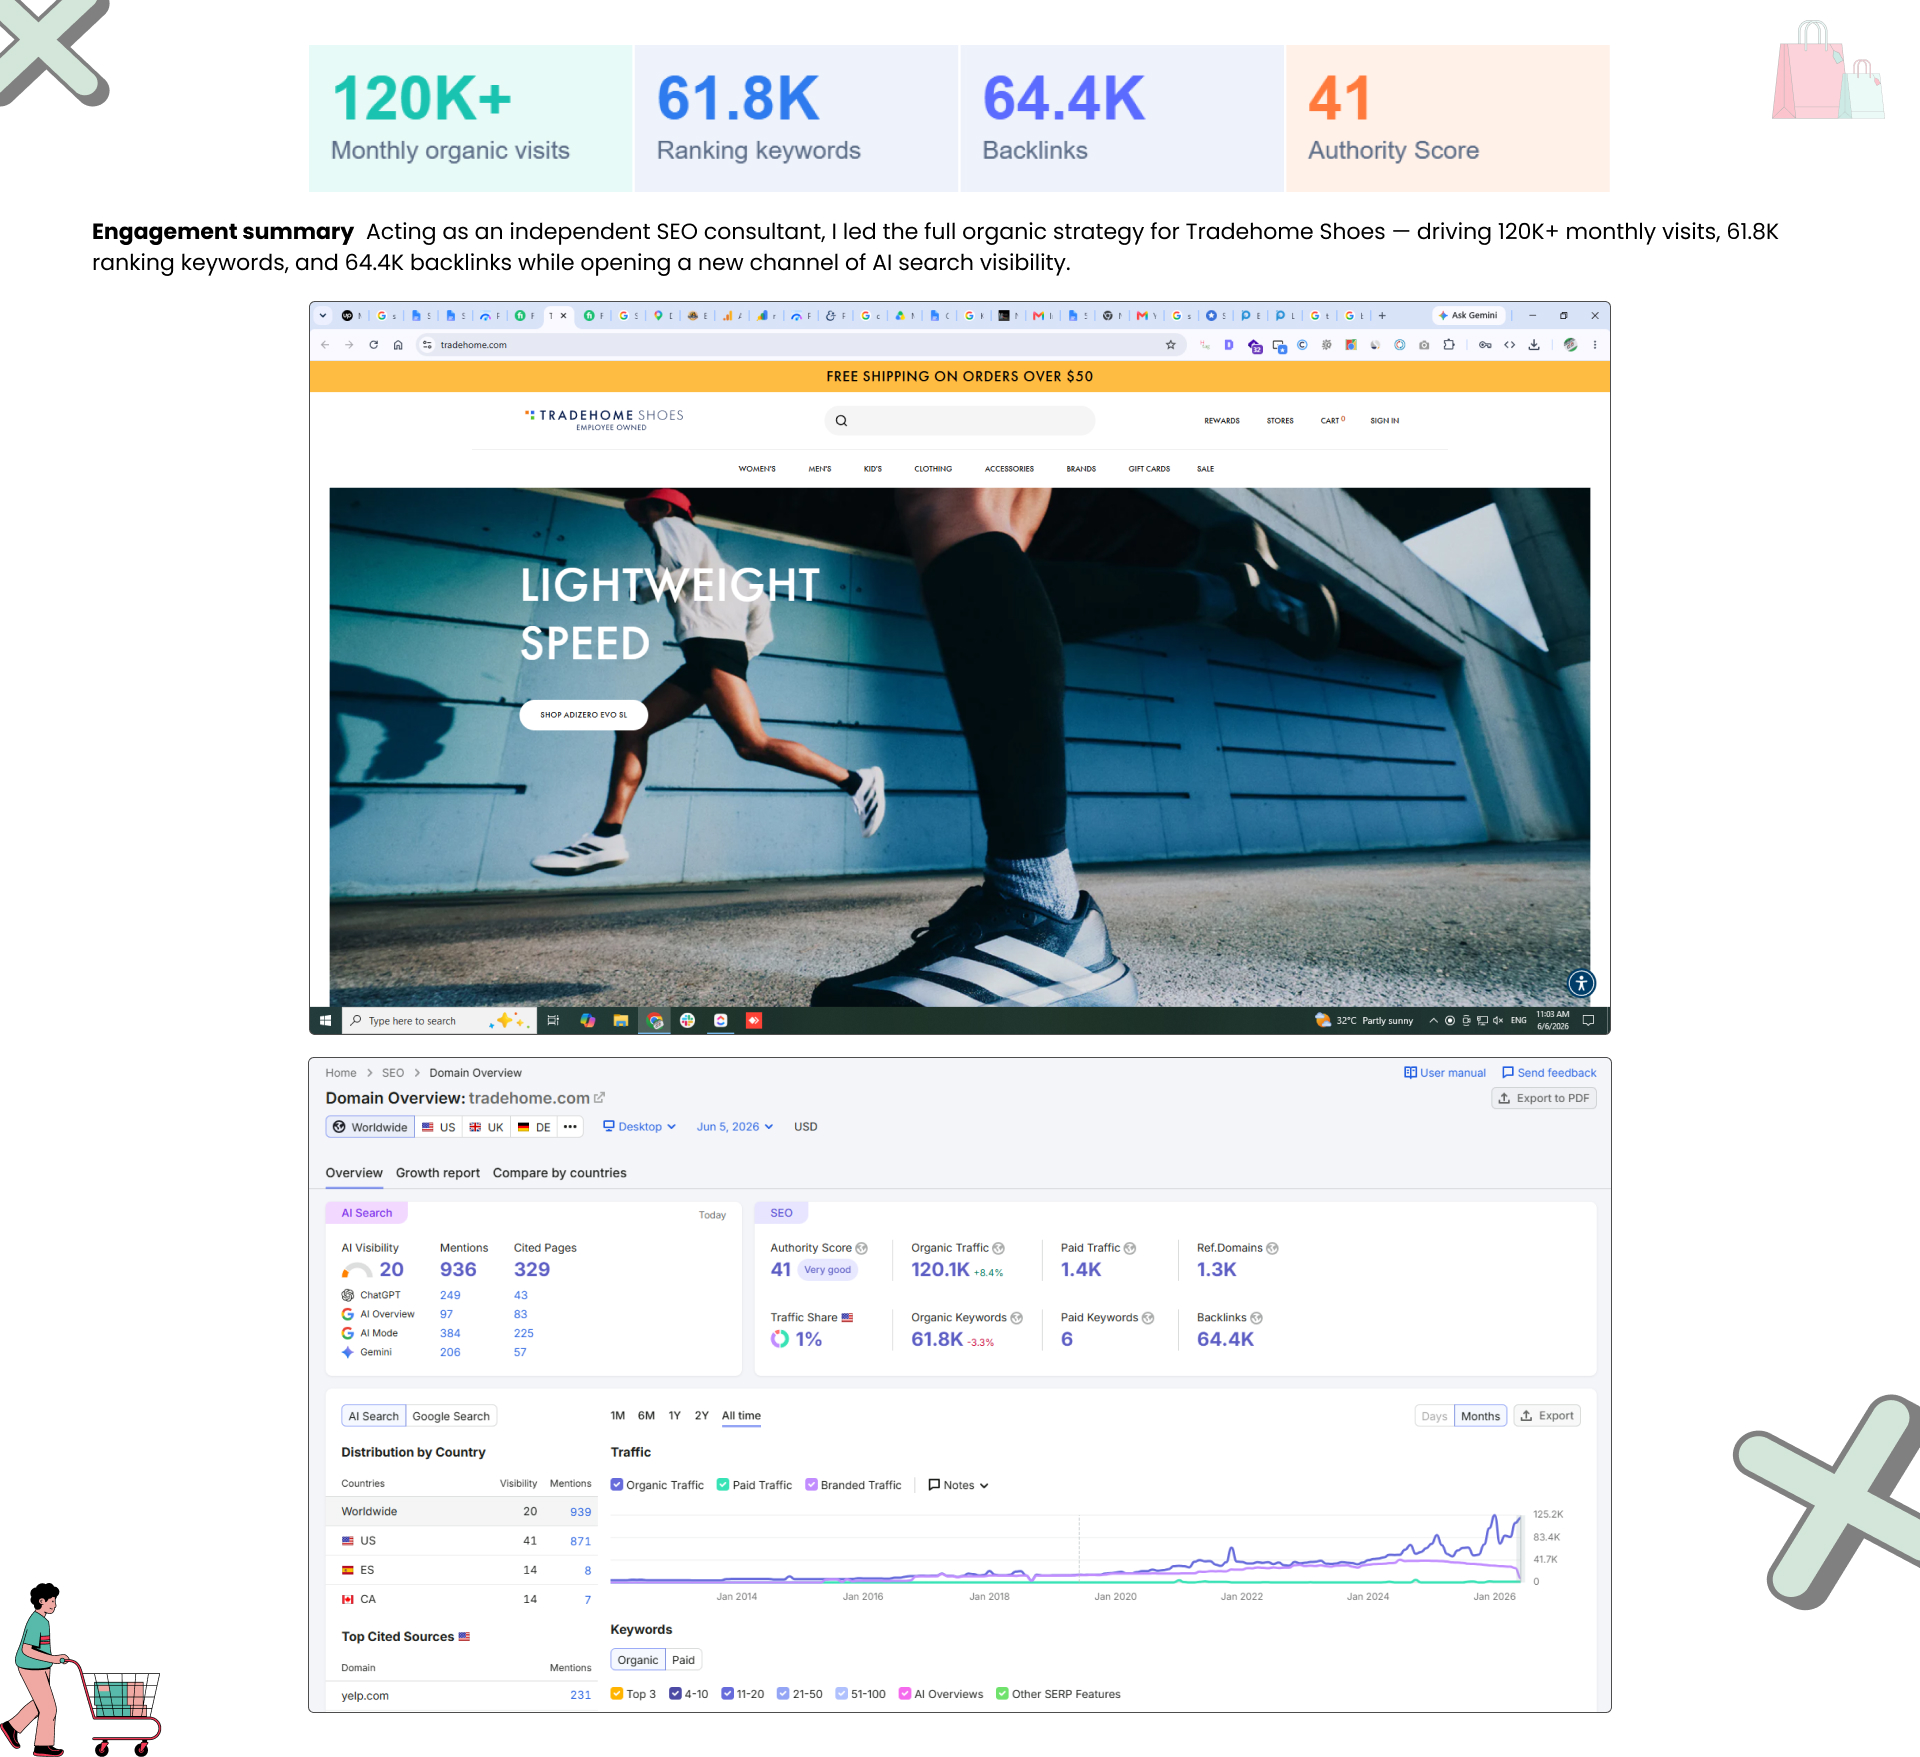Click Send feedback link

click(1549, 1073)
